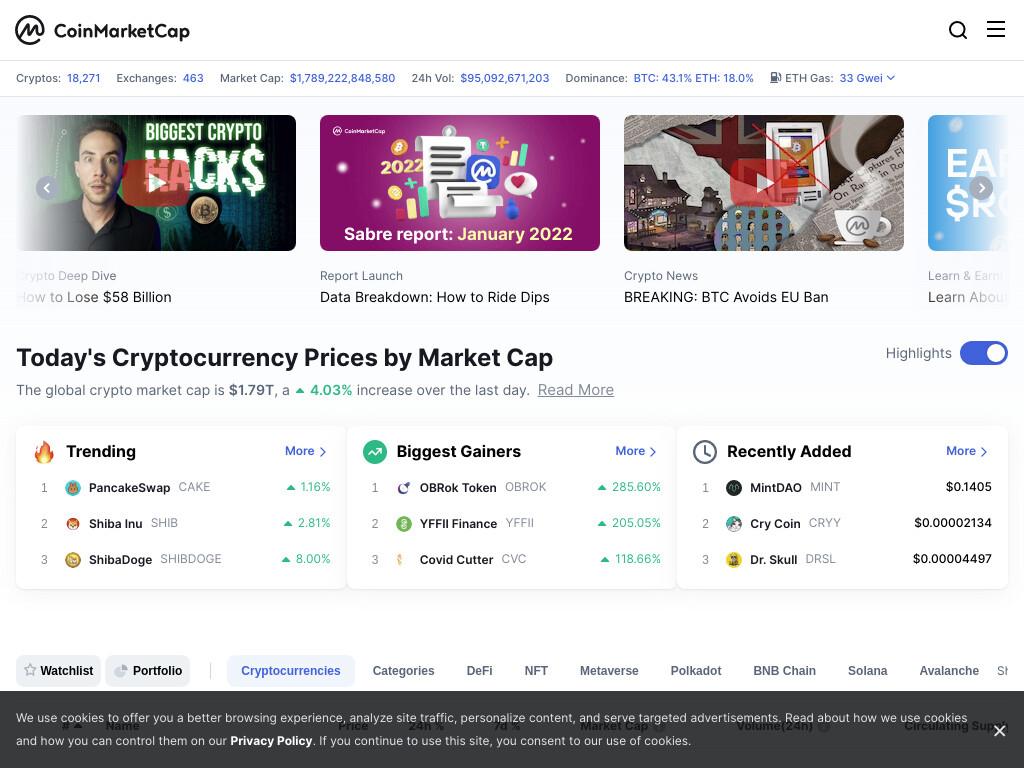Click the PancakeSwap coin icon
This screenshot has height=768, width=1024.
coord(73,488)
